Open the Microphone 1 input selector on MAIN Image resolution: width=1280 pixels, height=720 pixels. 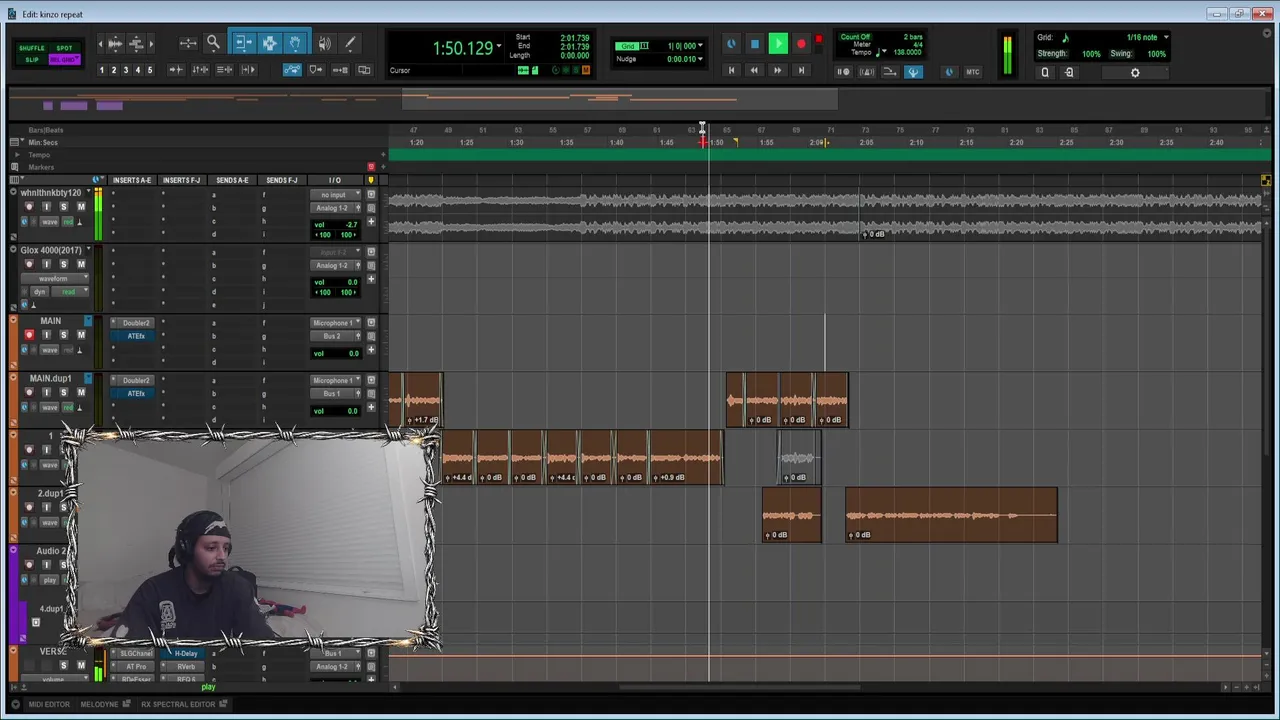[336, 323]
